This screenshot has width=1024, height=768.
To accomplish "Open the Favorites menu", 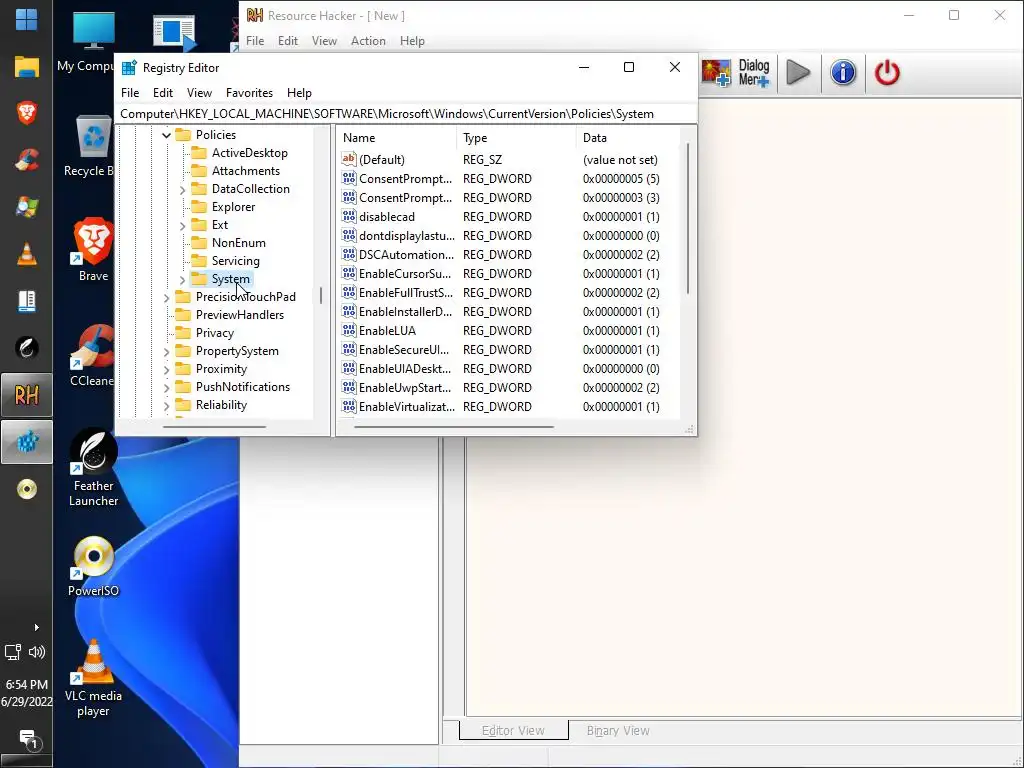I will 249,93.
